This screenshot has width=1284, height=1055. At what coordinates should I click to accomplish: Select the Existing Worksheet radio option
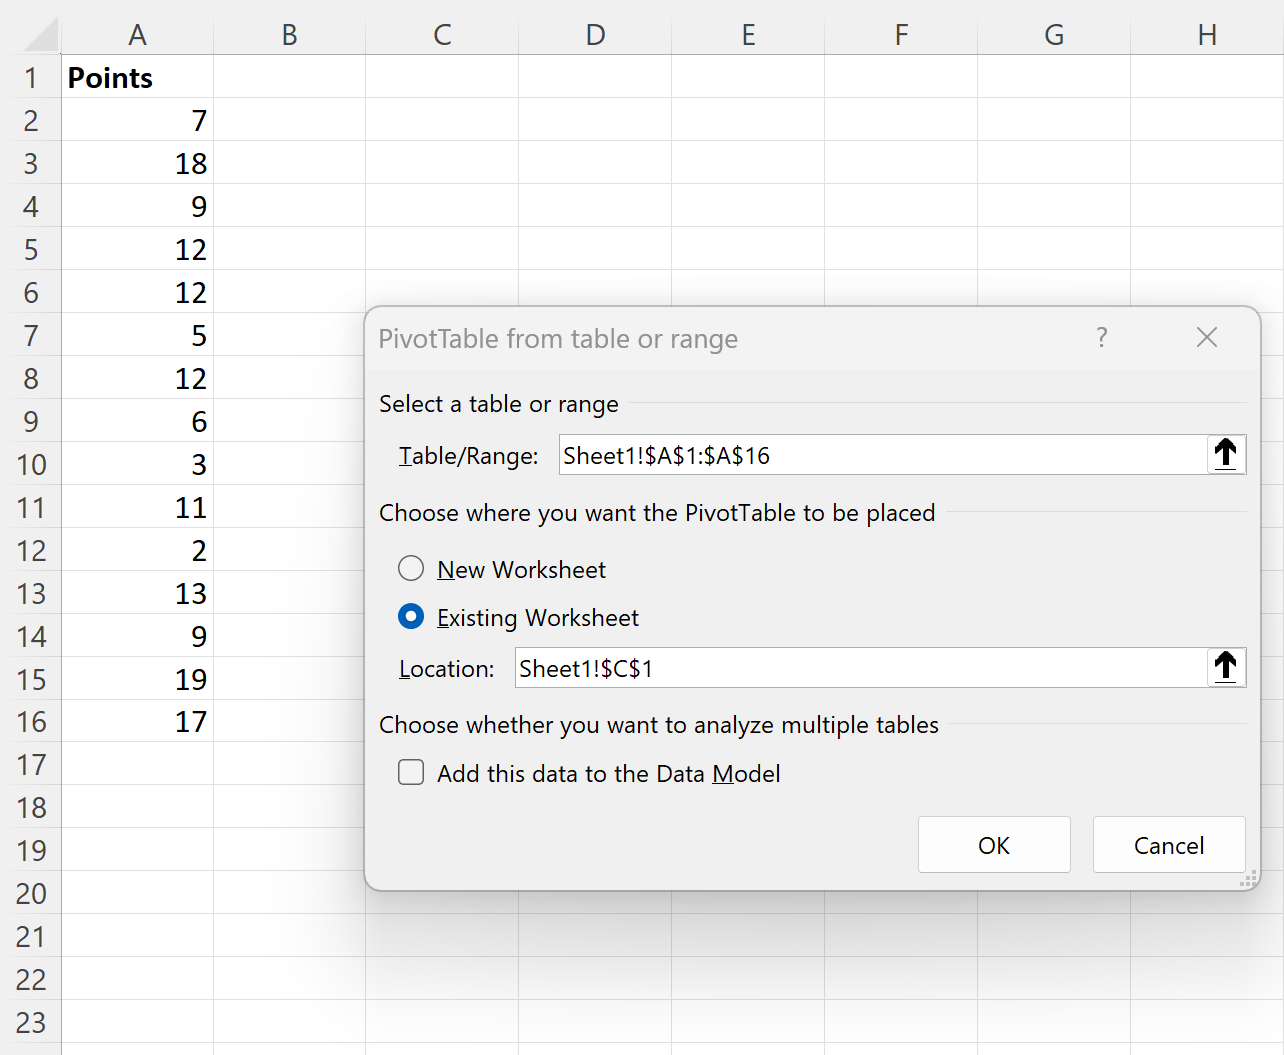411,617
